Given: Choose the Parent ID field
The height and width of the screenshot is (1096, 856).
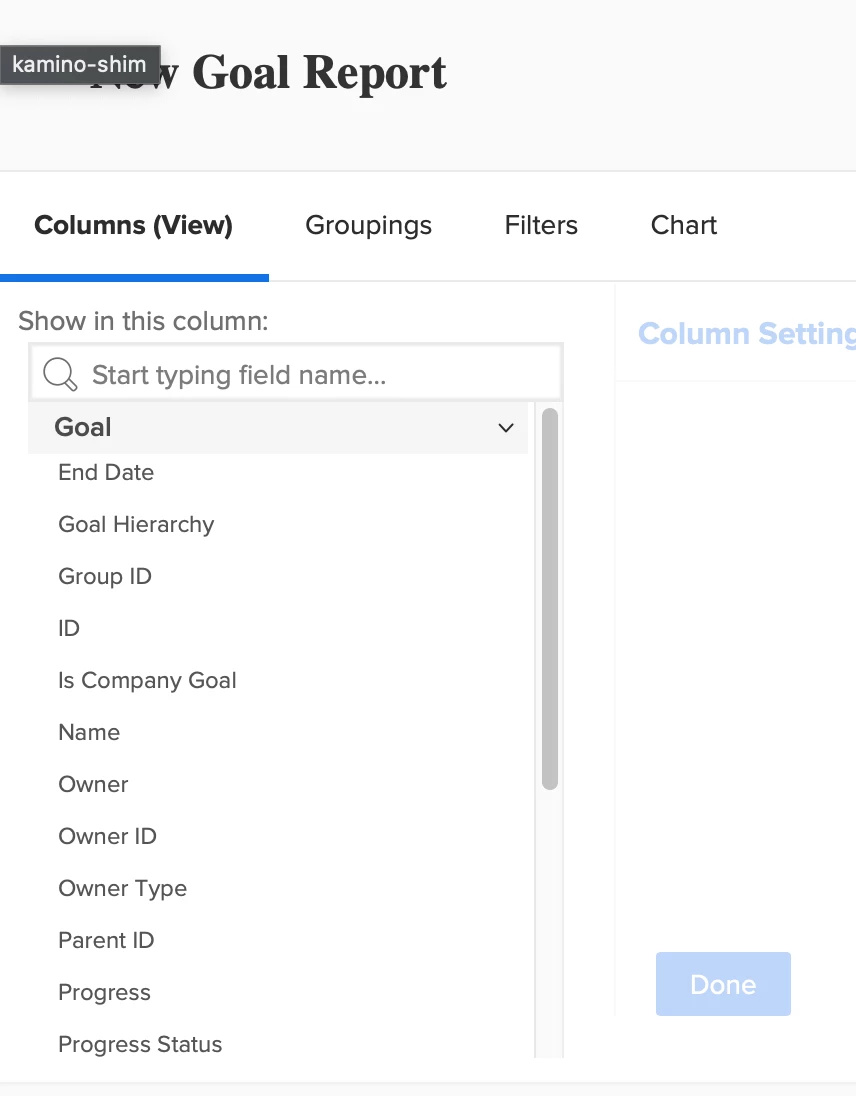Looking at the screenshot, I should [x=106, y=941].
